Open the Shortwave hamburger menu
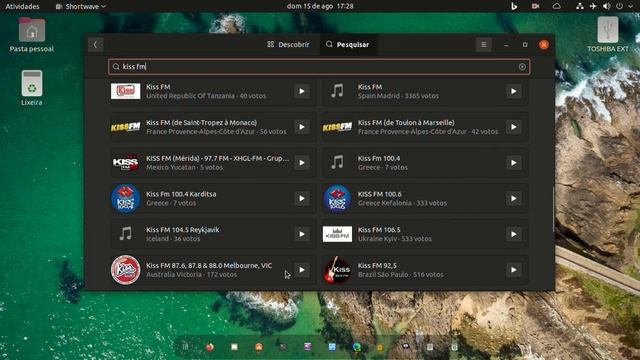 pos(484,44)
